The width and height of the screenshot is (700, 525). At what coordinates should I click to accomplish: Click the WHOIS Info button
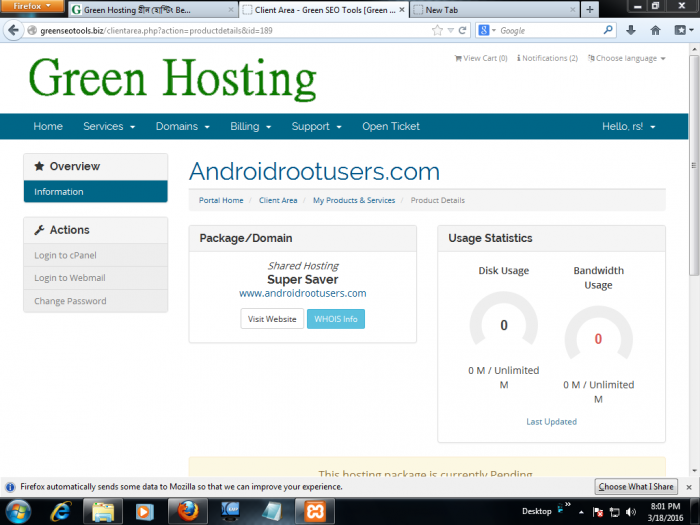coord(336,319)
